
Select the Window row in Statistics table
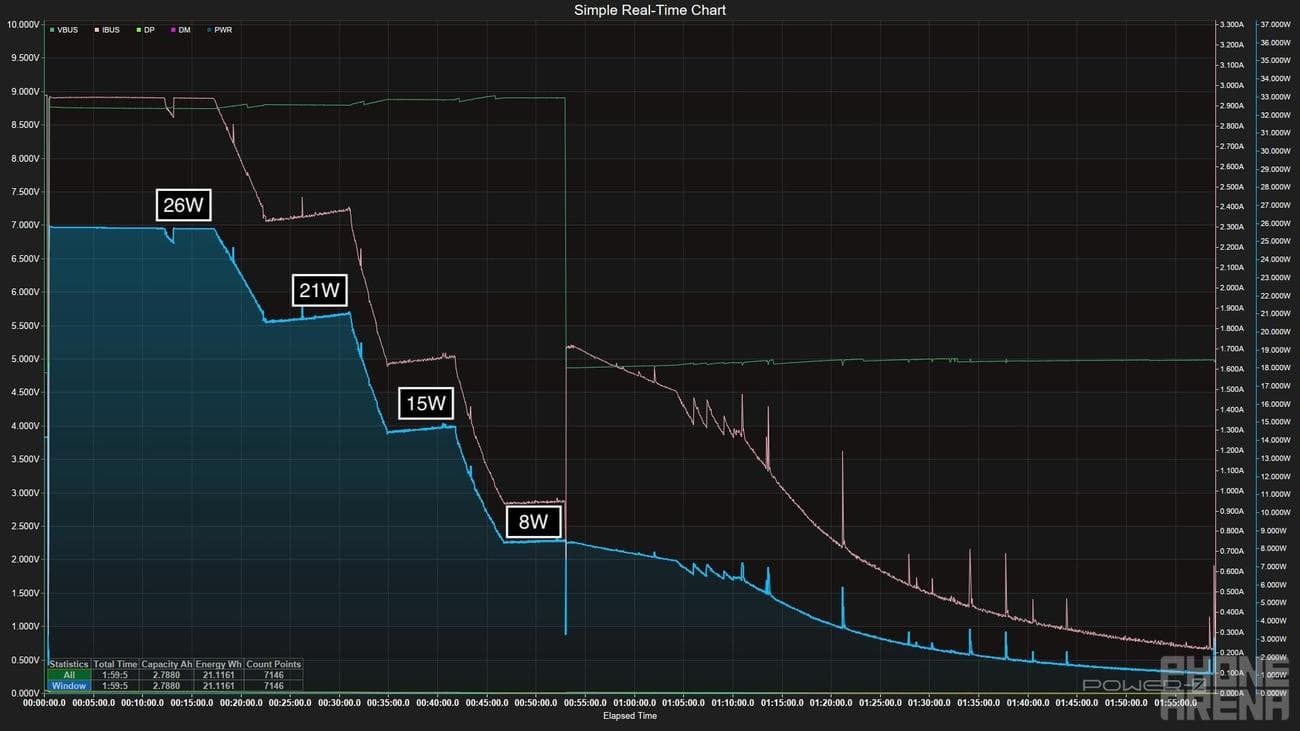(69, 686)
